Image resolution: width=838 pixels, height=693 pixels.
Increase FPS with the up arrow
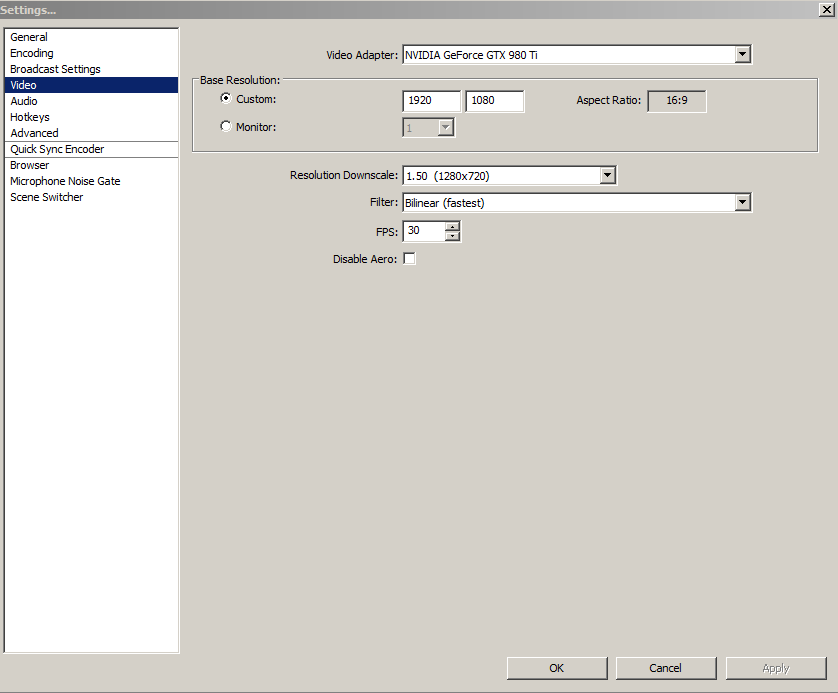click(453, 226)
